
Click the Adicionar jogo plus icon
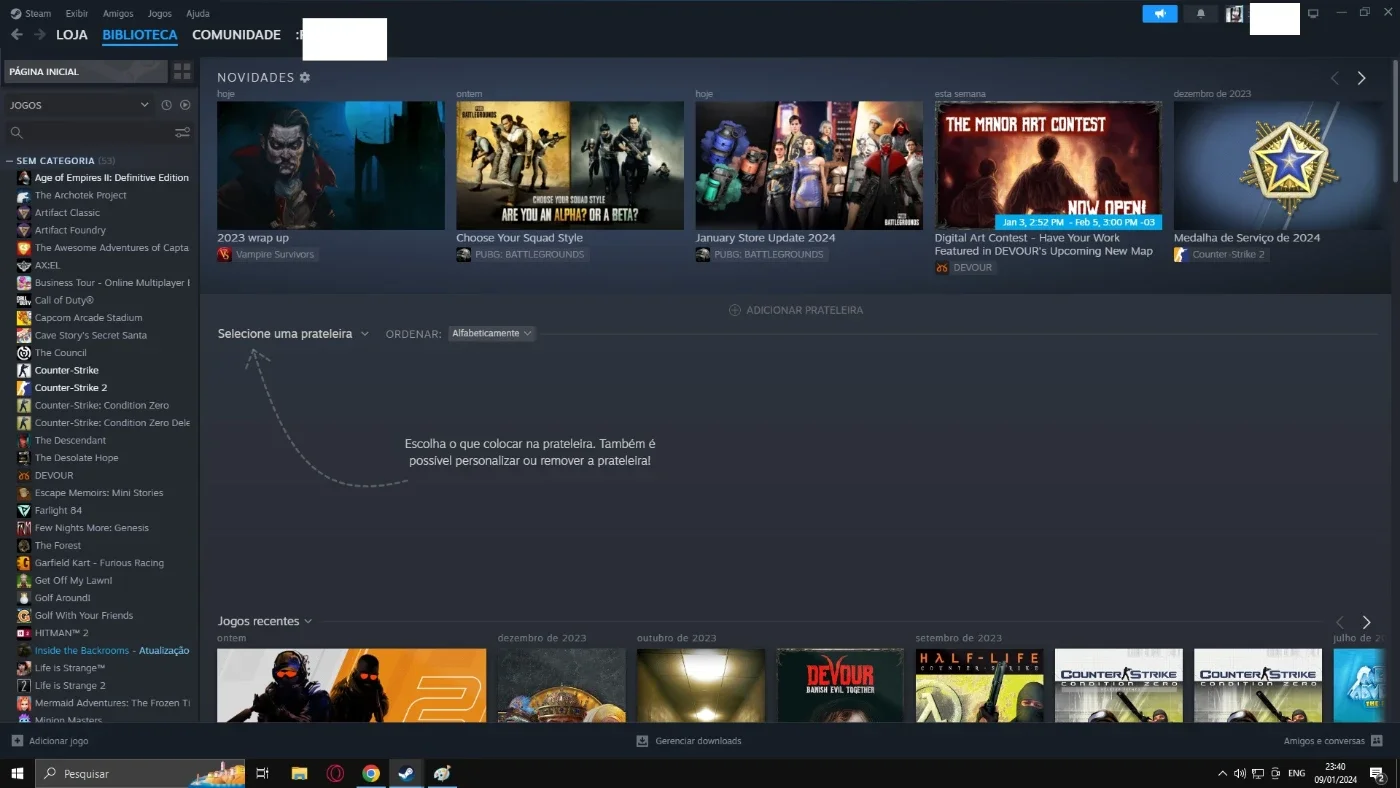[x=17, y=741]
